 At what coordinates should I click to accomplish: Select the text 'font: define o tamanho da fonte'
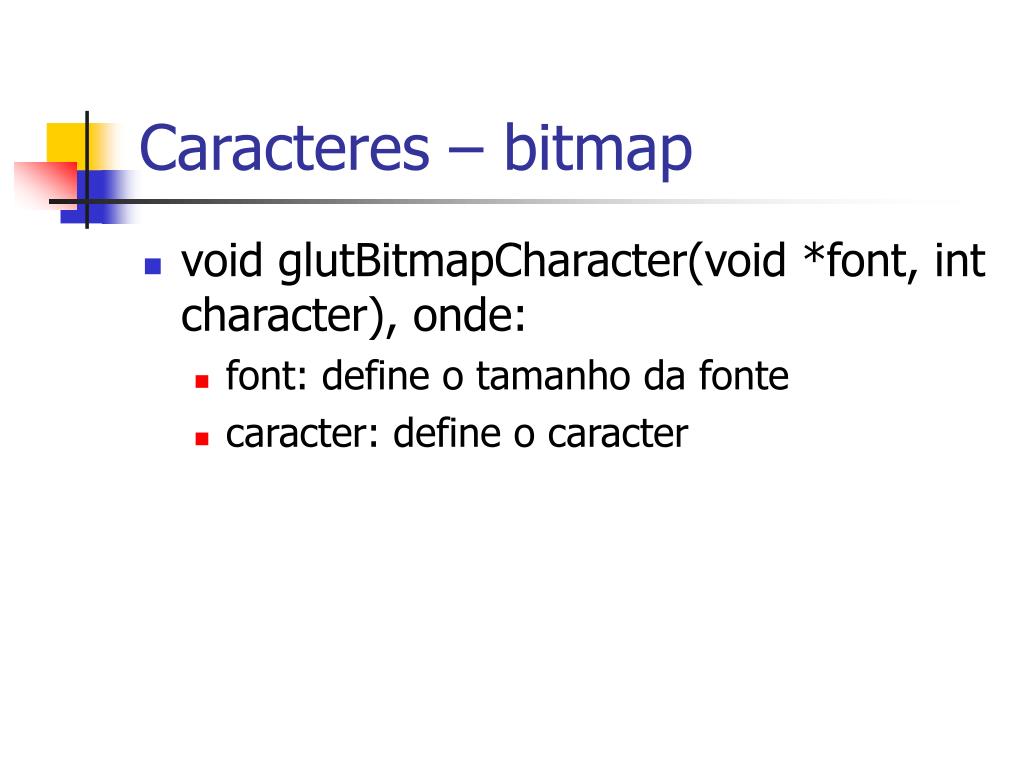[x=507, y=376]
